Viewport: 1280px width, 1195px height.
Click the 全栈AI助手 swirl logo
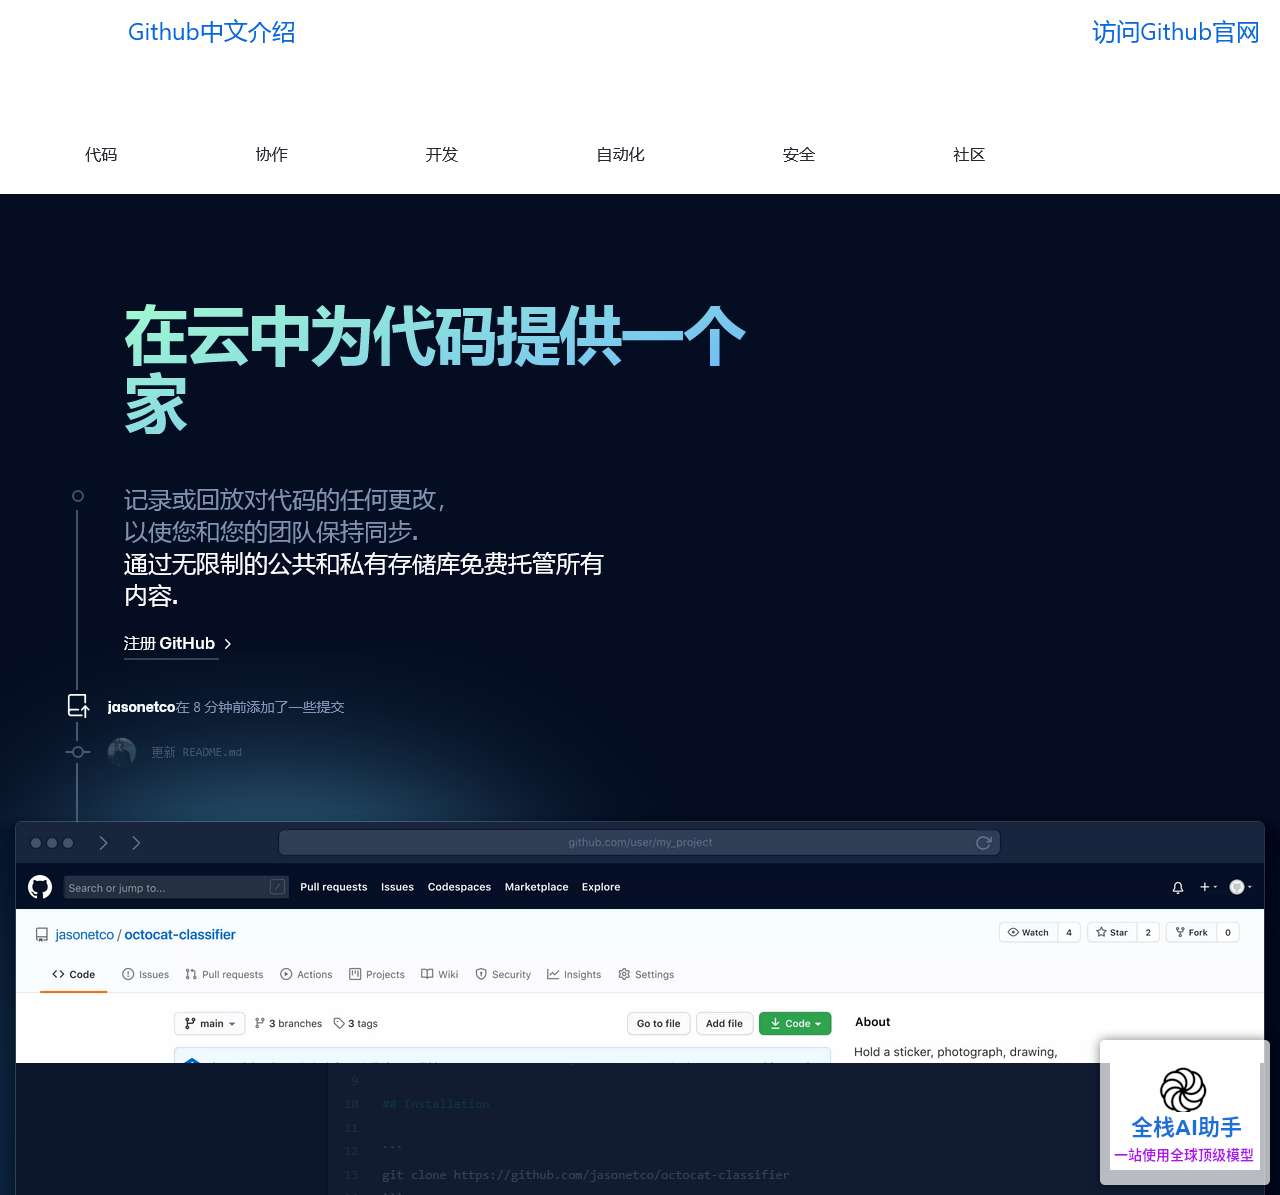1183,1090
